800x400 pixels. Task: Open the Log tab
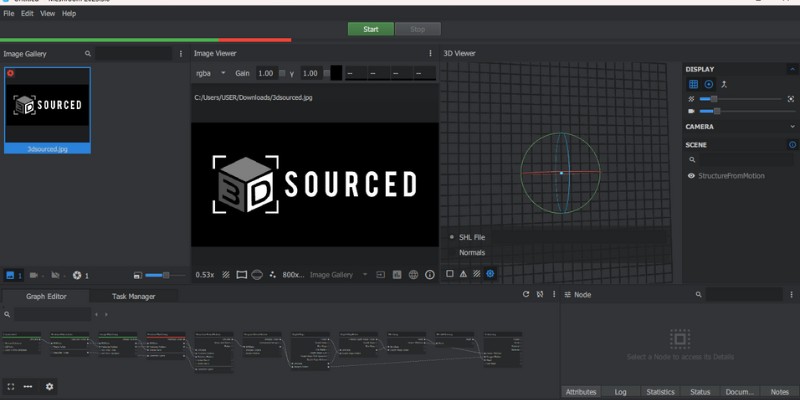(x=620, y=392)
